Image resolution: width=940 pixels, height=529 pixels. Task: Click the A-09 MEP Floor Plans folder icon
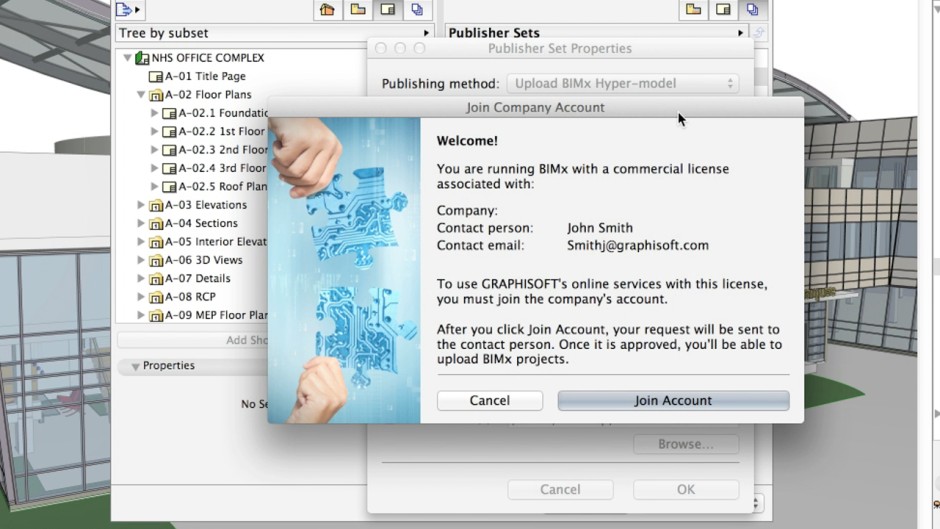tap(156, 315)
